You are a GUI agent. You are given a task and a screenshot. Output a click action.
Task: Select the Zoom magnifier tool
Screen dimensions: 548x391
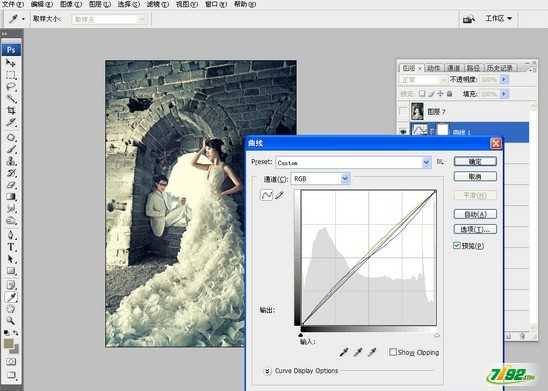click(x=11, y=320)
